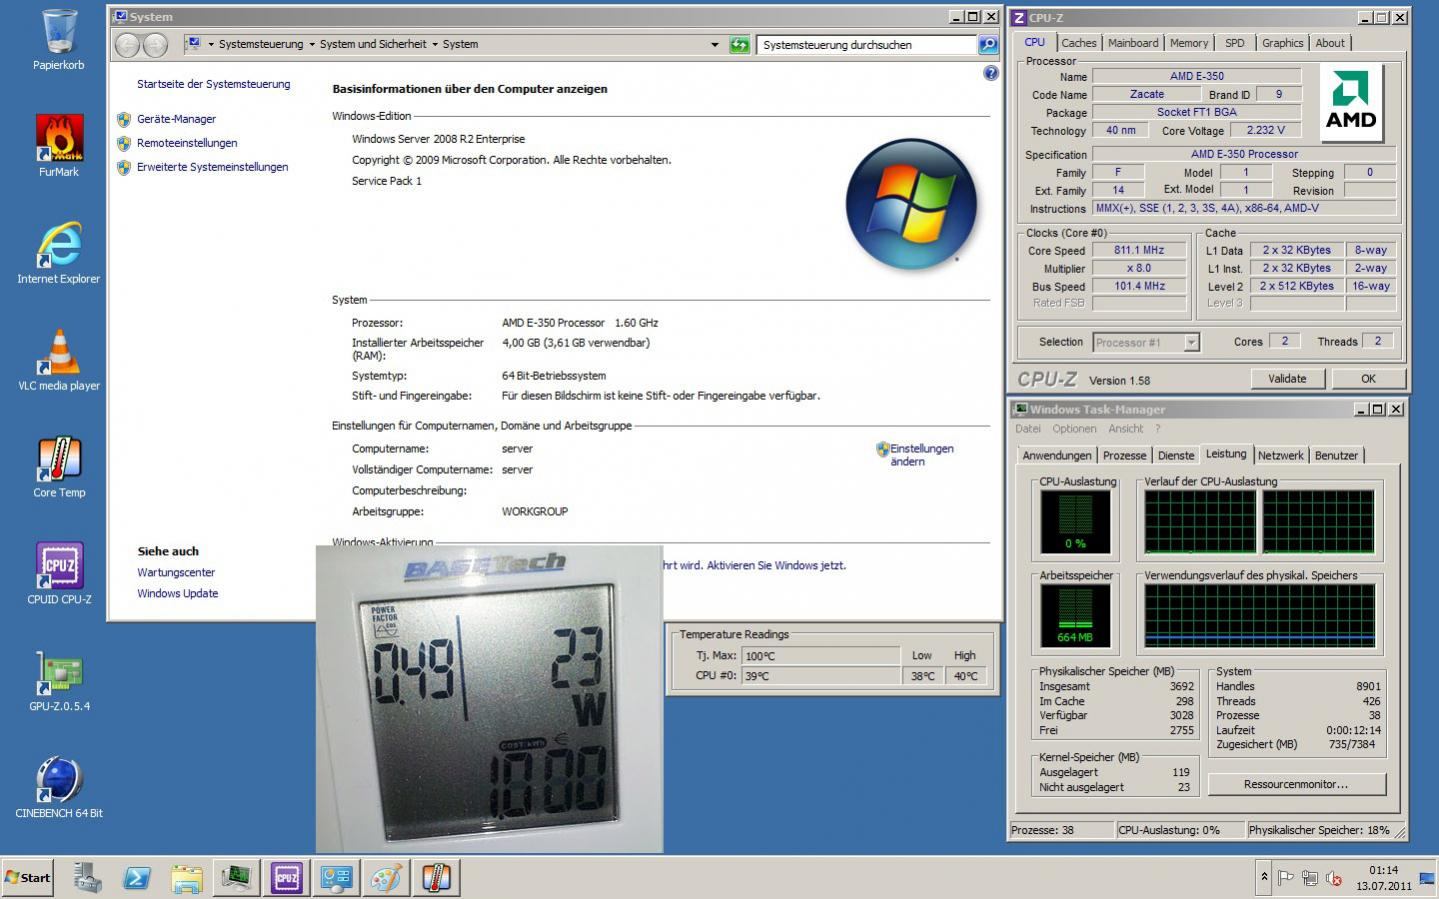Screen dimensions: 1439x899
Task: Open Datei menu in Task Manager
Action: (x=1028, y=429)
